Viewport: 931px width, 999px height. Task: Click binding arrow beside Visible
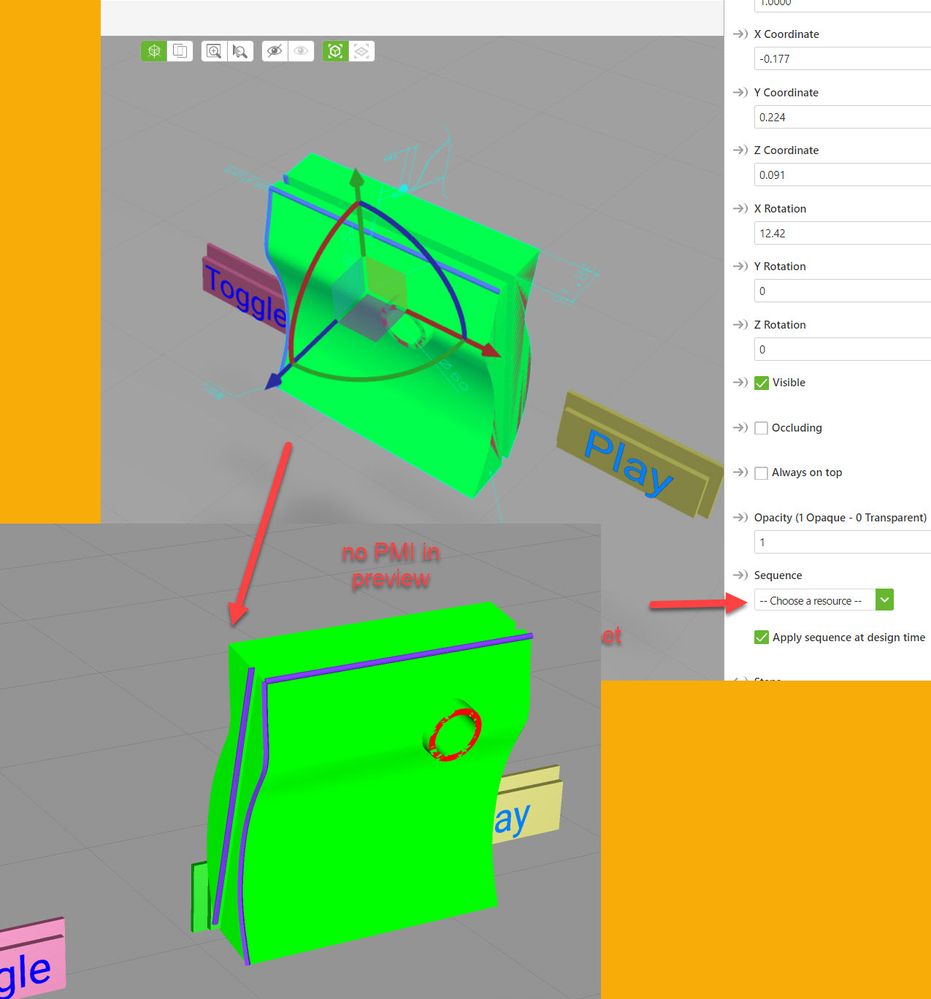click(x=740, y=382)
